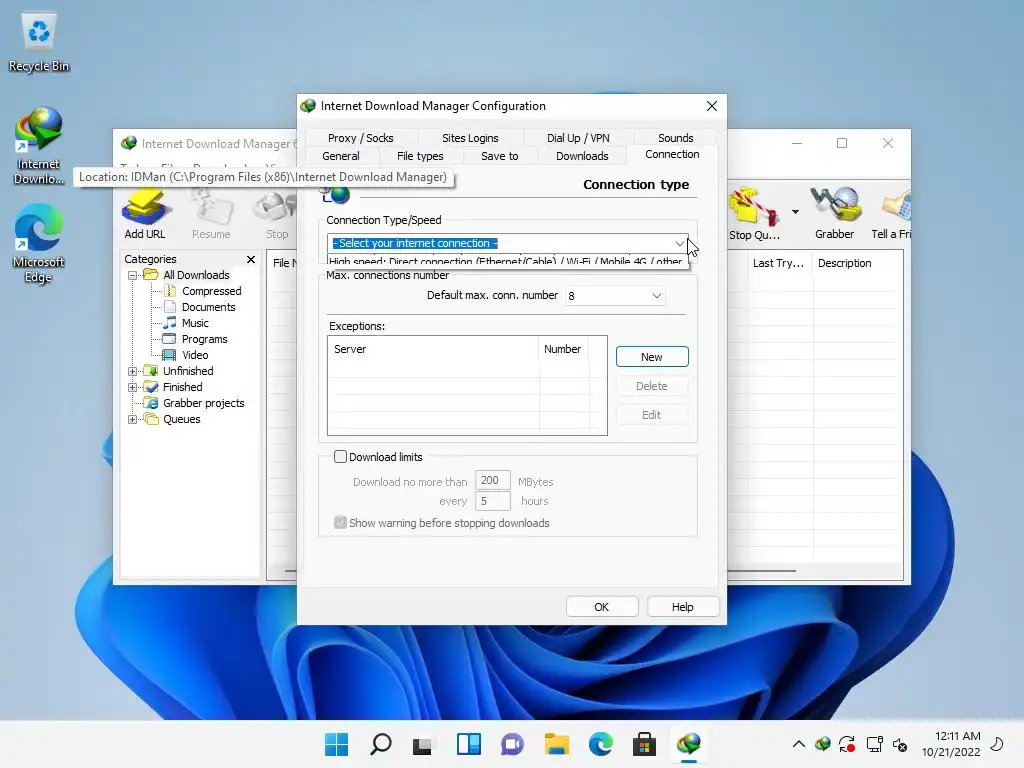Screen dimensions: 1024x768
Task: Click the Stop Queue toolbar icon
Action: click(754, 214)
